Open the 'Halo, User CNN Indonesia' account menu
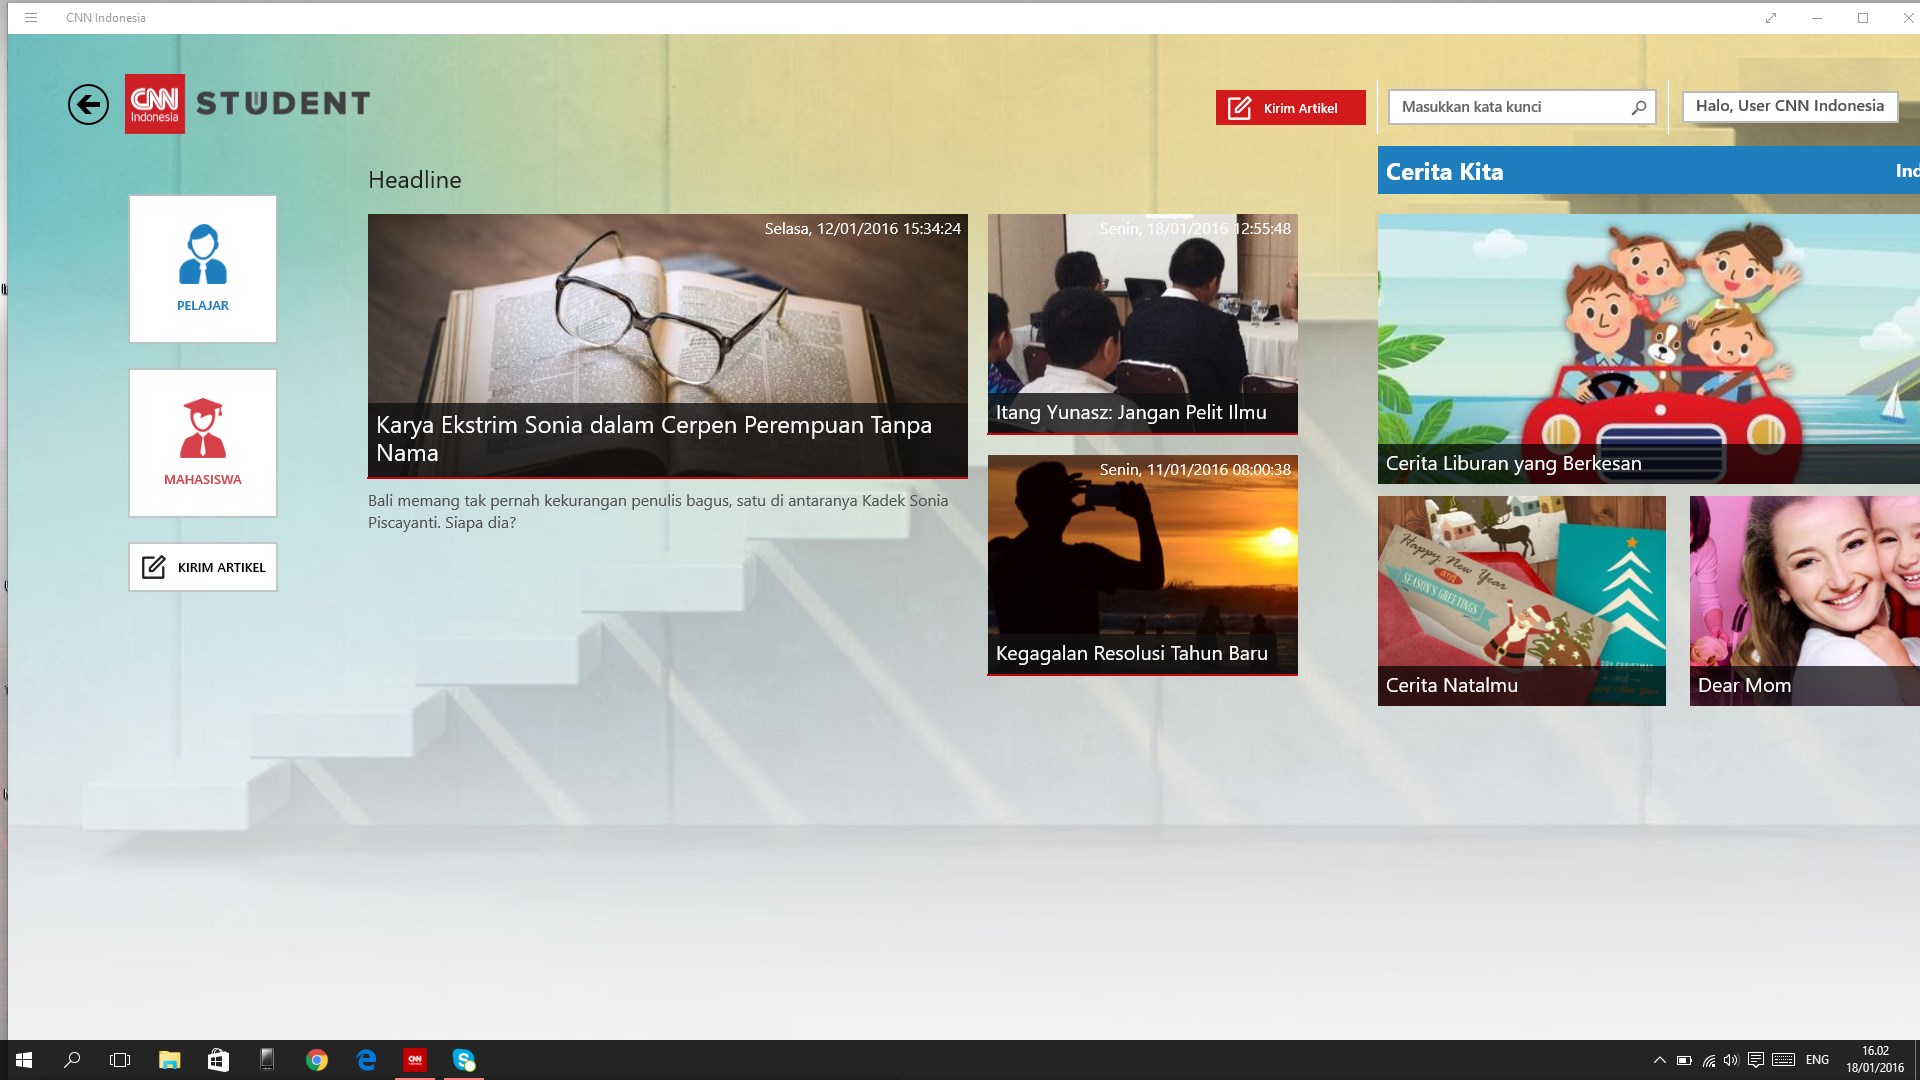Image resolution: width=1920 pixels, height=1080 pixels. click(1789, 106)
